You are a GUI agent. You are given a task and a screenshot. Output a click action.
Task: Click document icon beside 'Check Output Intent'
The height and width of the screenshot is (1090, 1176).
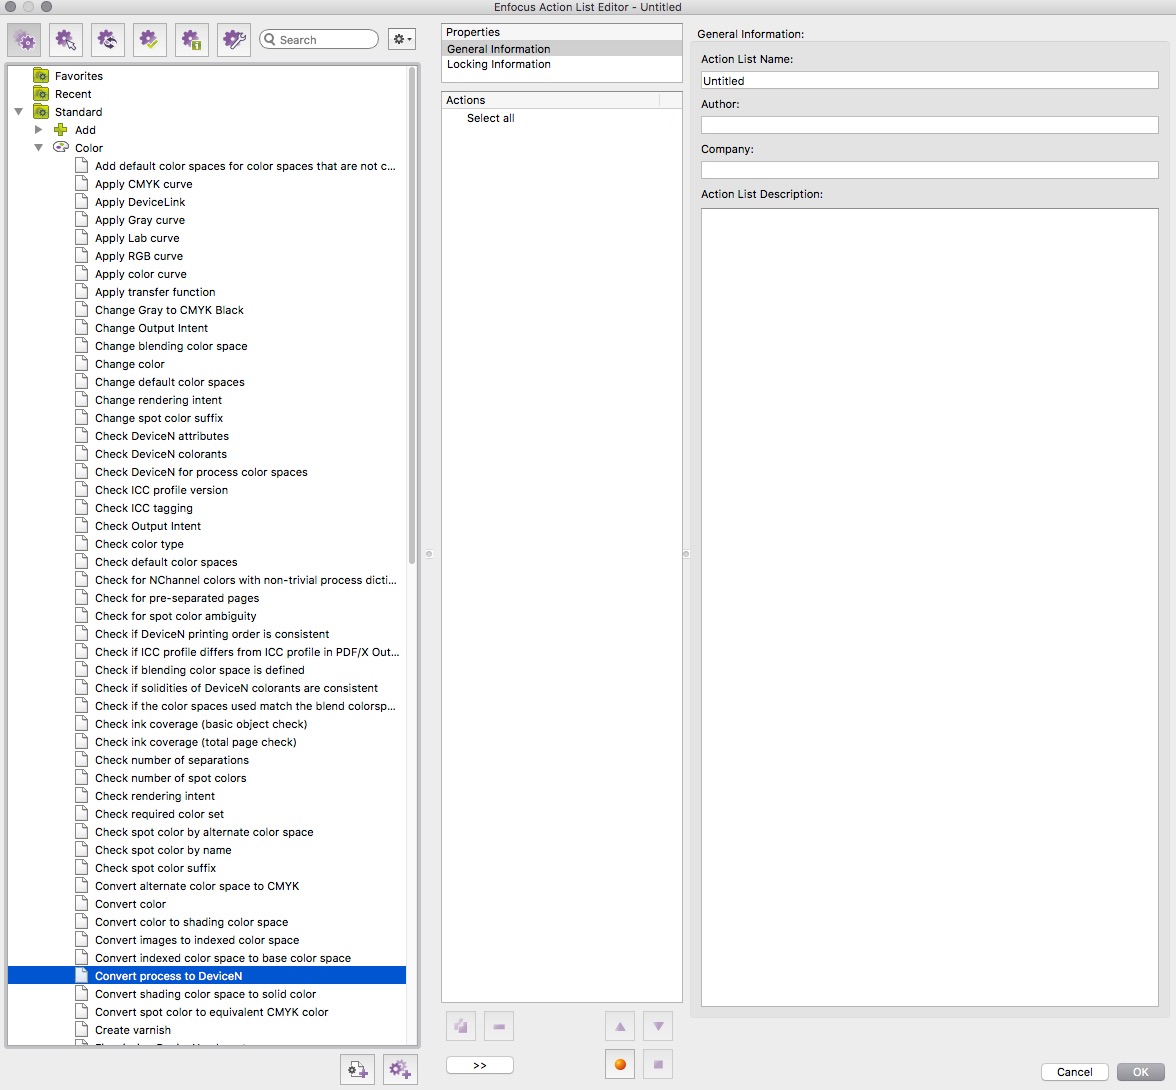click(82, 526)
